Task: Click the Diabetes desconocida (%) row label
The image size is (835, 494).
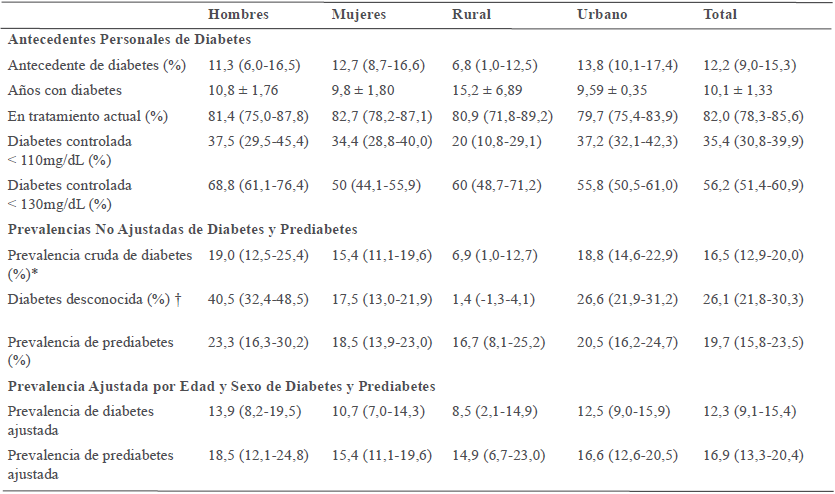Action: [80, 297]
